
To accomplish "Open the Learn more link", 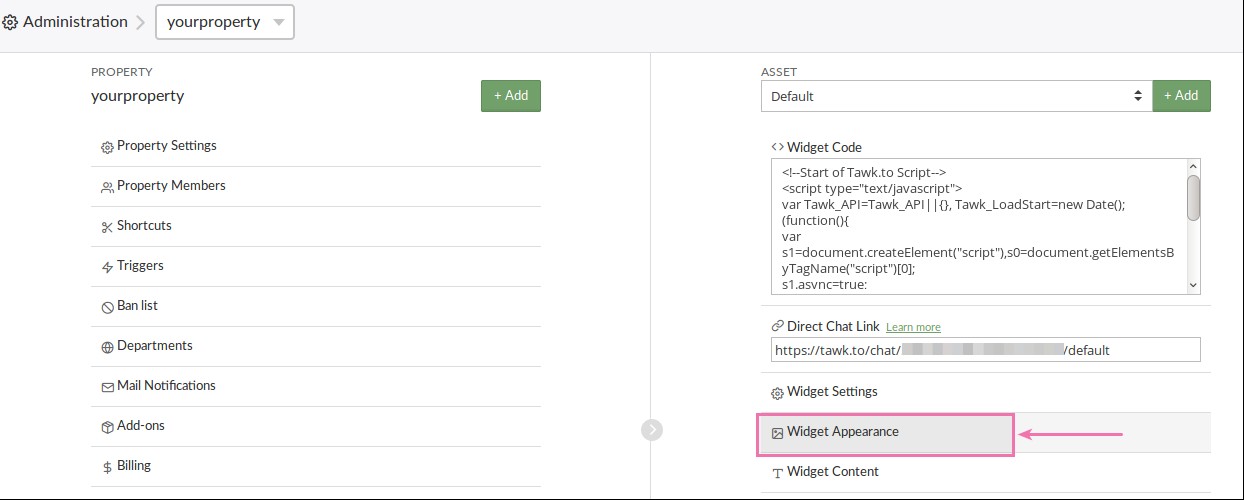I will [x=913, y=327].
